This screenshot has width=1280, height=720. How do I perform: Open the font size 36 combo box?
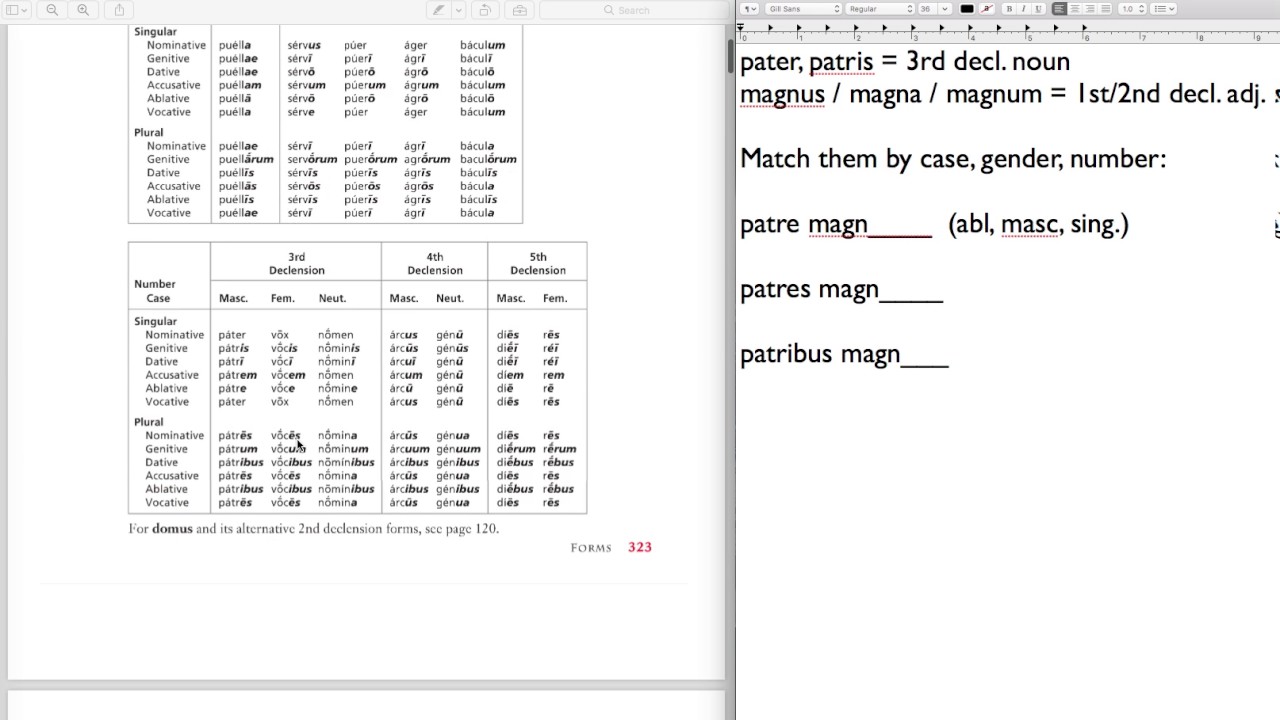pos(935,9)
